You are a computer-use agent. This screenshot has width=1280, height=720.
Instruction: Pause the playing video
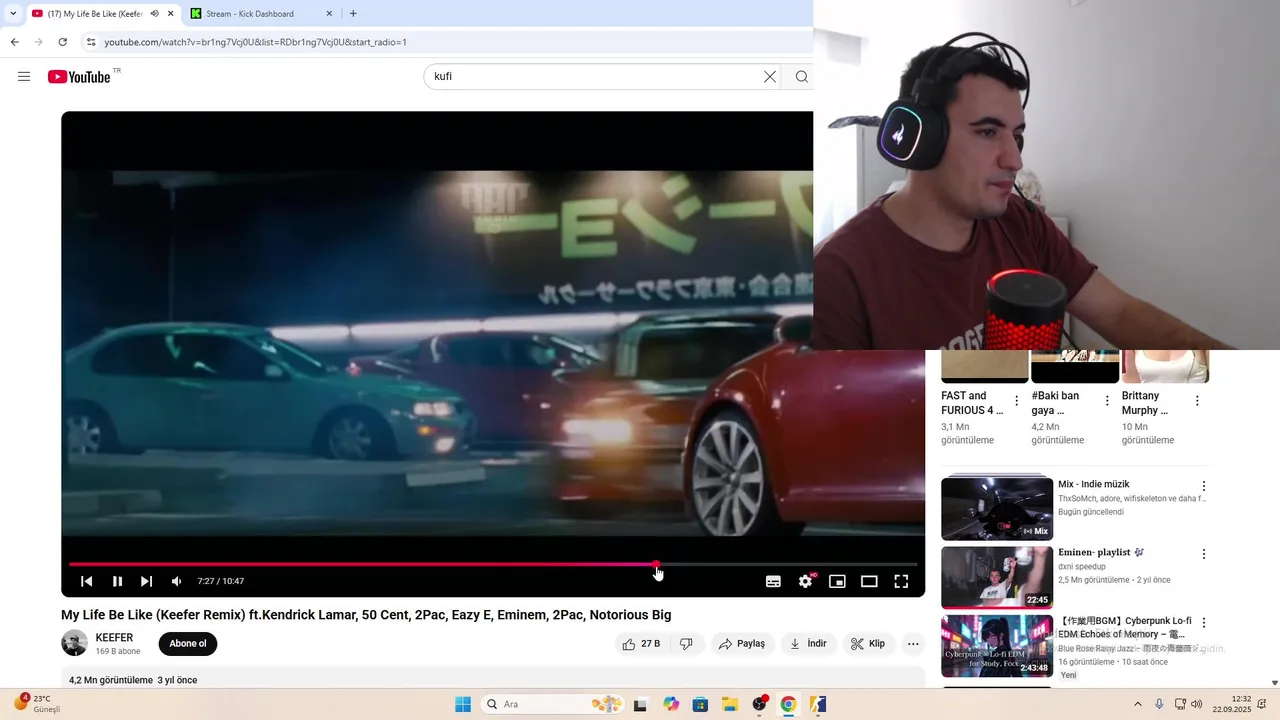click(x=117, y=581)
